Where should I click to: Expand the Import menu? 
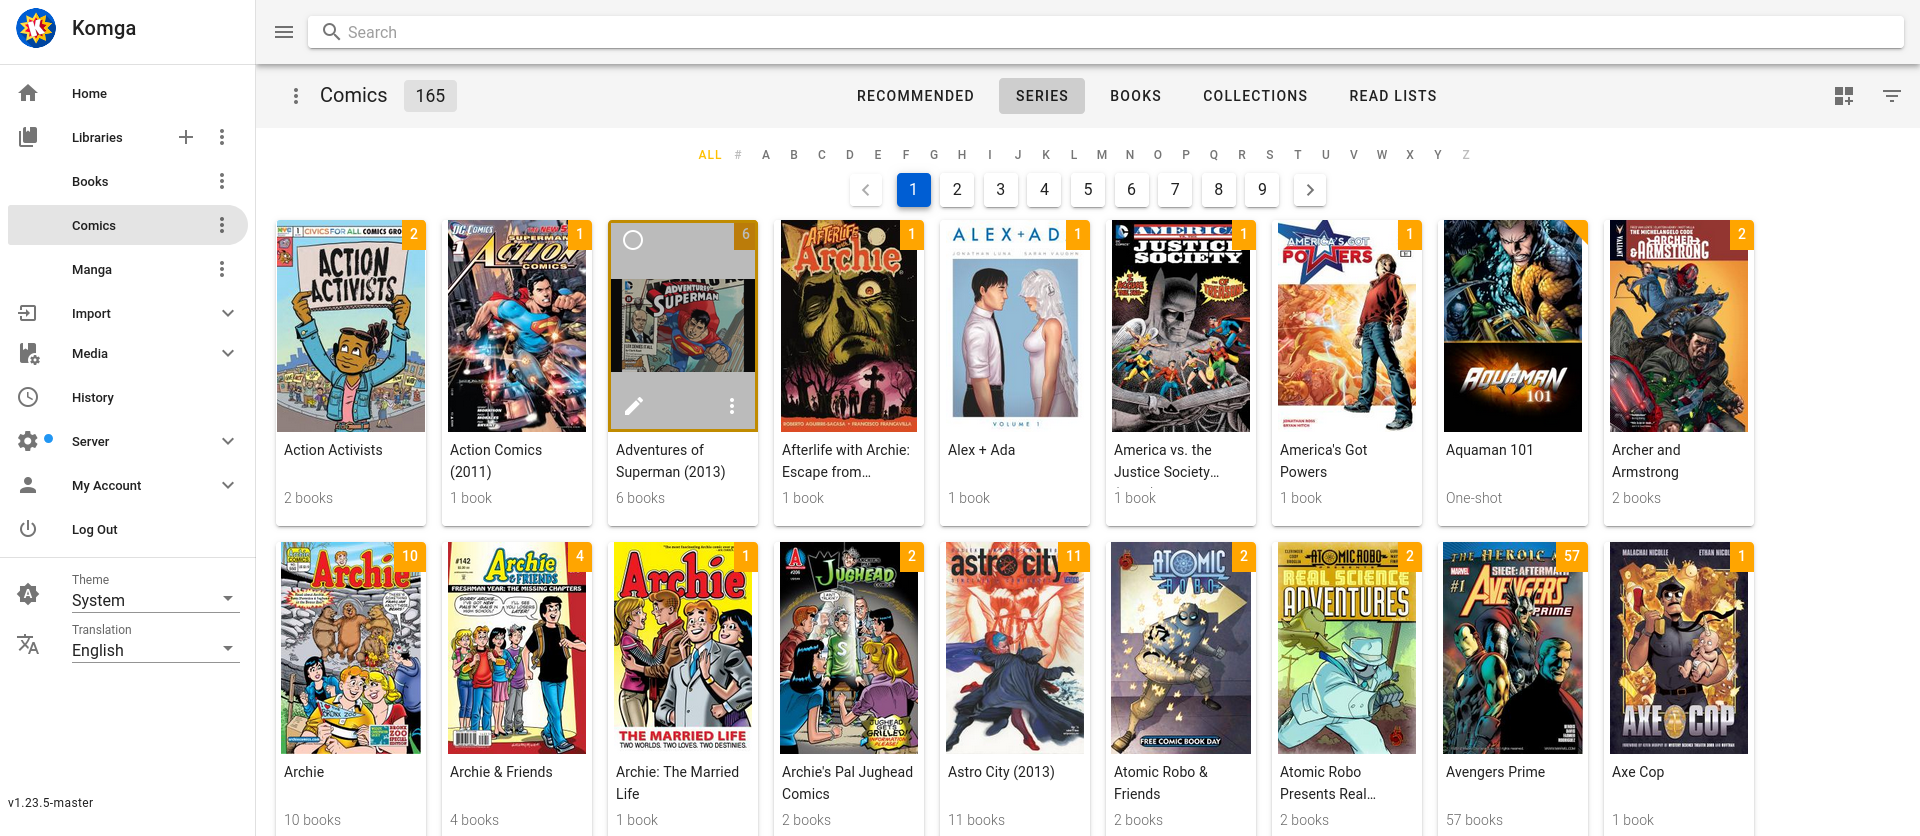pyautogui.click(x=228, y=313)
